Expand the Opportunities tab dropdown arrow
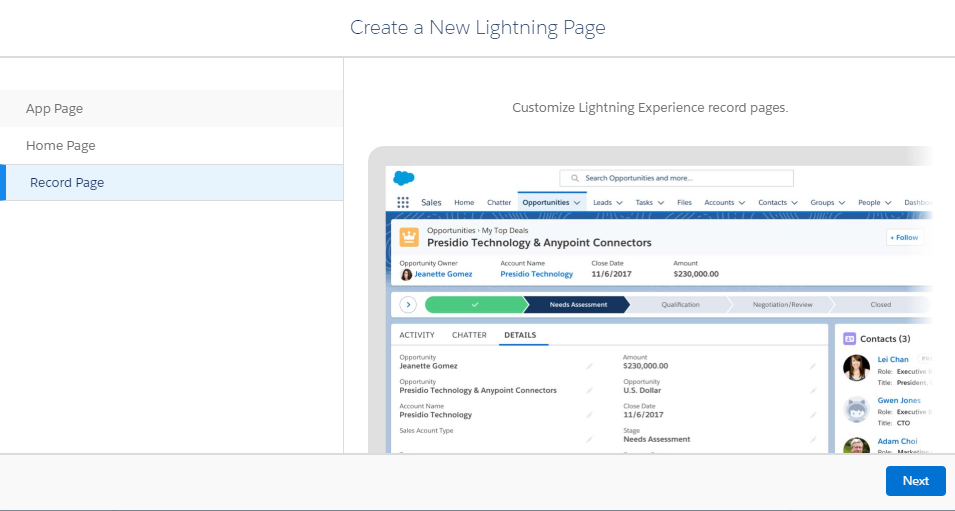The image size is (955, 511). [577, 203]
